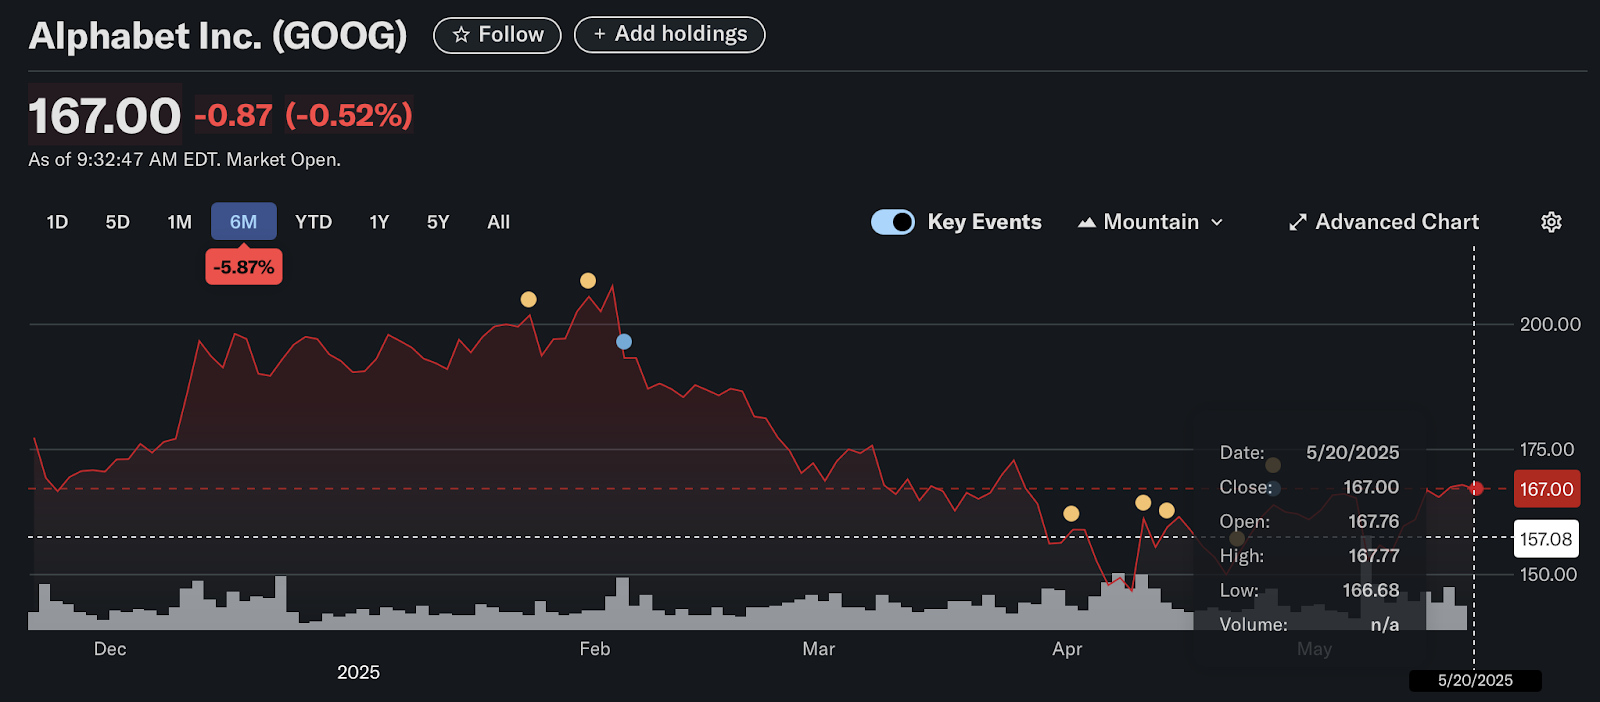Select the 1D time range
The width and height of the screenshot is (1600, 702).
(x=57, y=222)
